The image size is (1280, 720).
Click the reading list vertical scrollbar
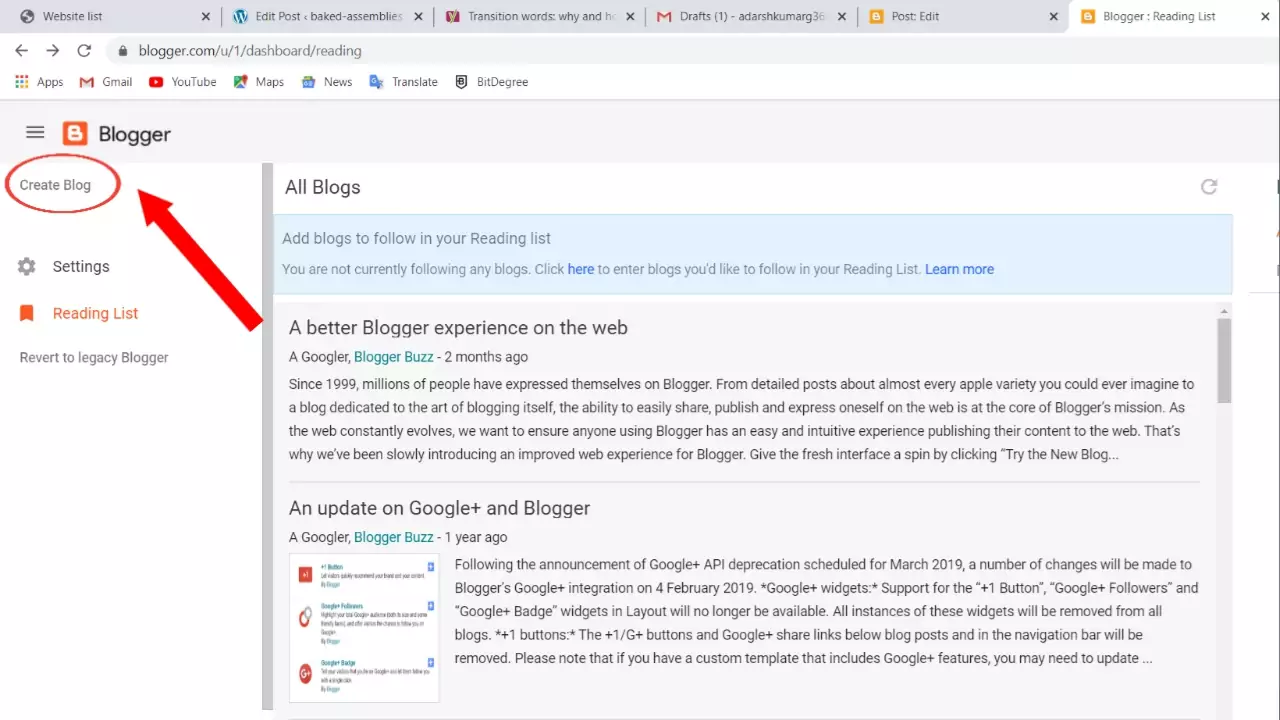[1224, 360]
